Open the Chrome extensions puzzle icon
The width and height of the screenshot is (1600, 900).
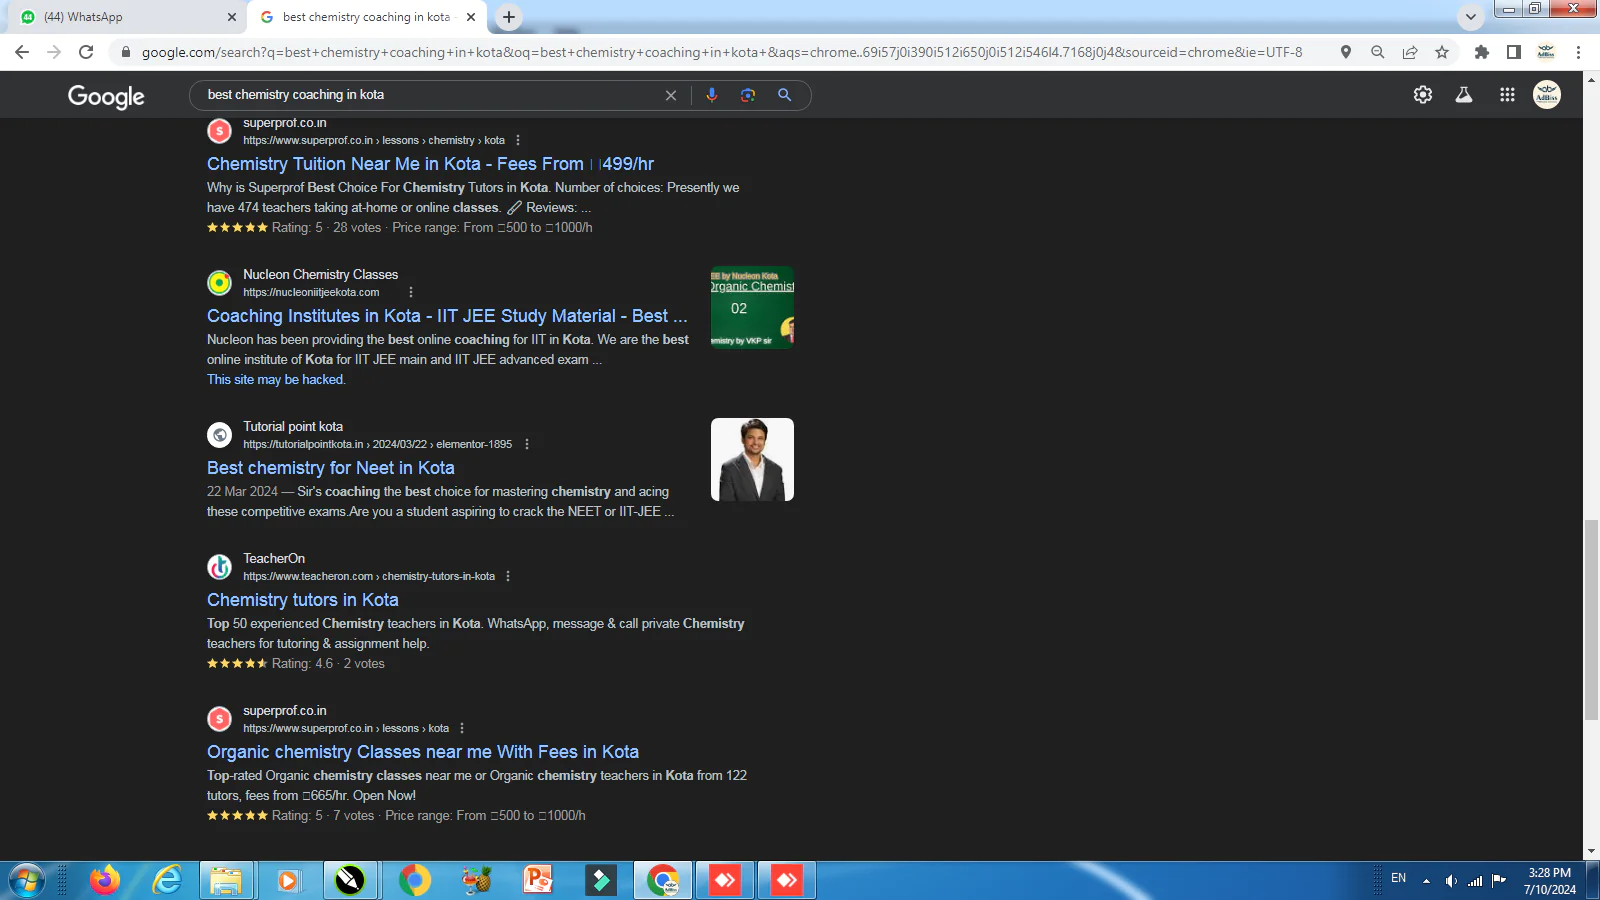[x=1482, y=52]
